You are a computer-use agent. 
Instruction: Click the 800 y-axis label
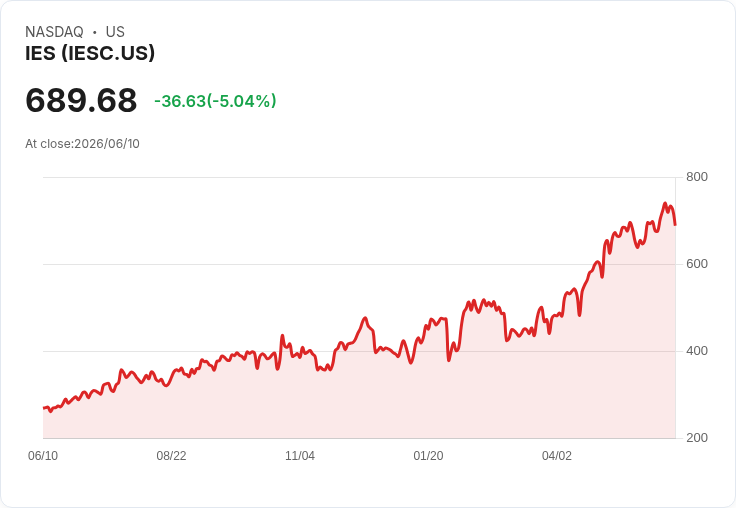pyautogui.click(x=697, y=177)
